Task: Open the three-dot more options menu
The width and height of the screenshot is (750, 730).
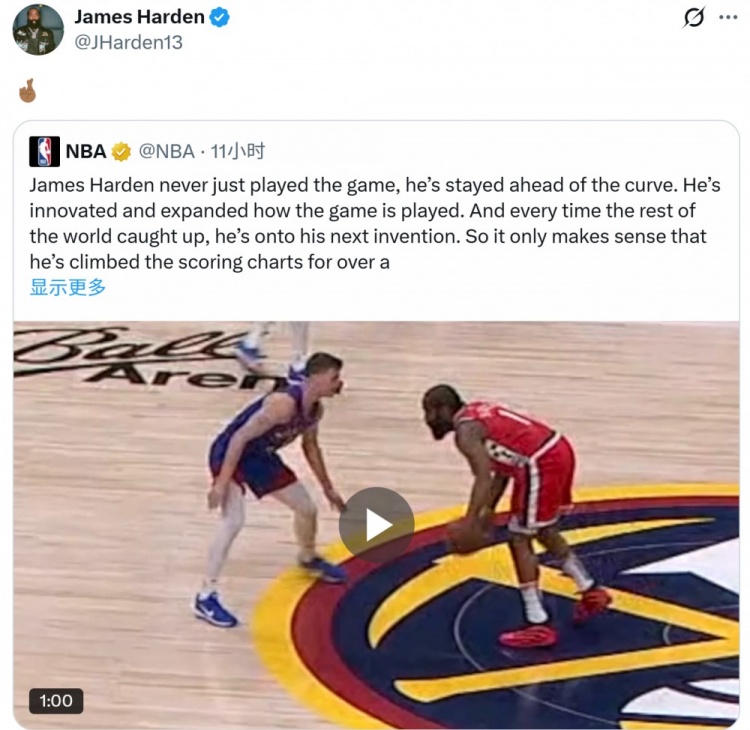Action: (728, 17)
